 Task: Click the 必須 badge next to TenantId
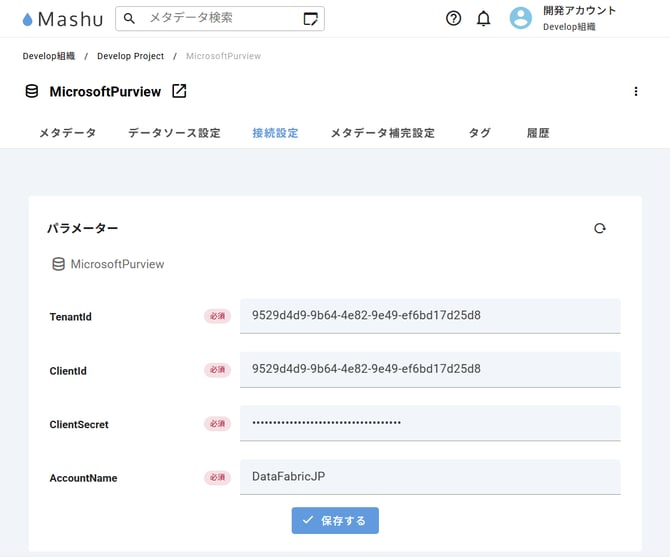(217, 316)
